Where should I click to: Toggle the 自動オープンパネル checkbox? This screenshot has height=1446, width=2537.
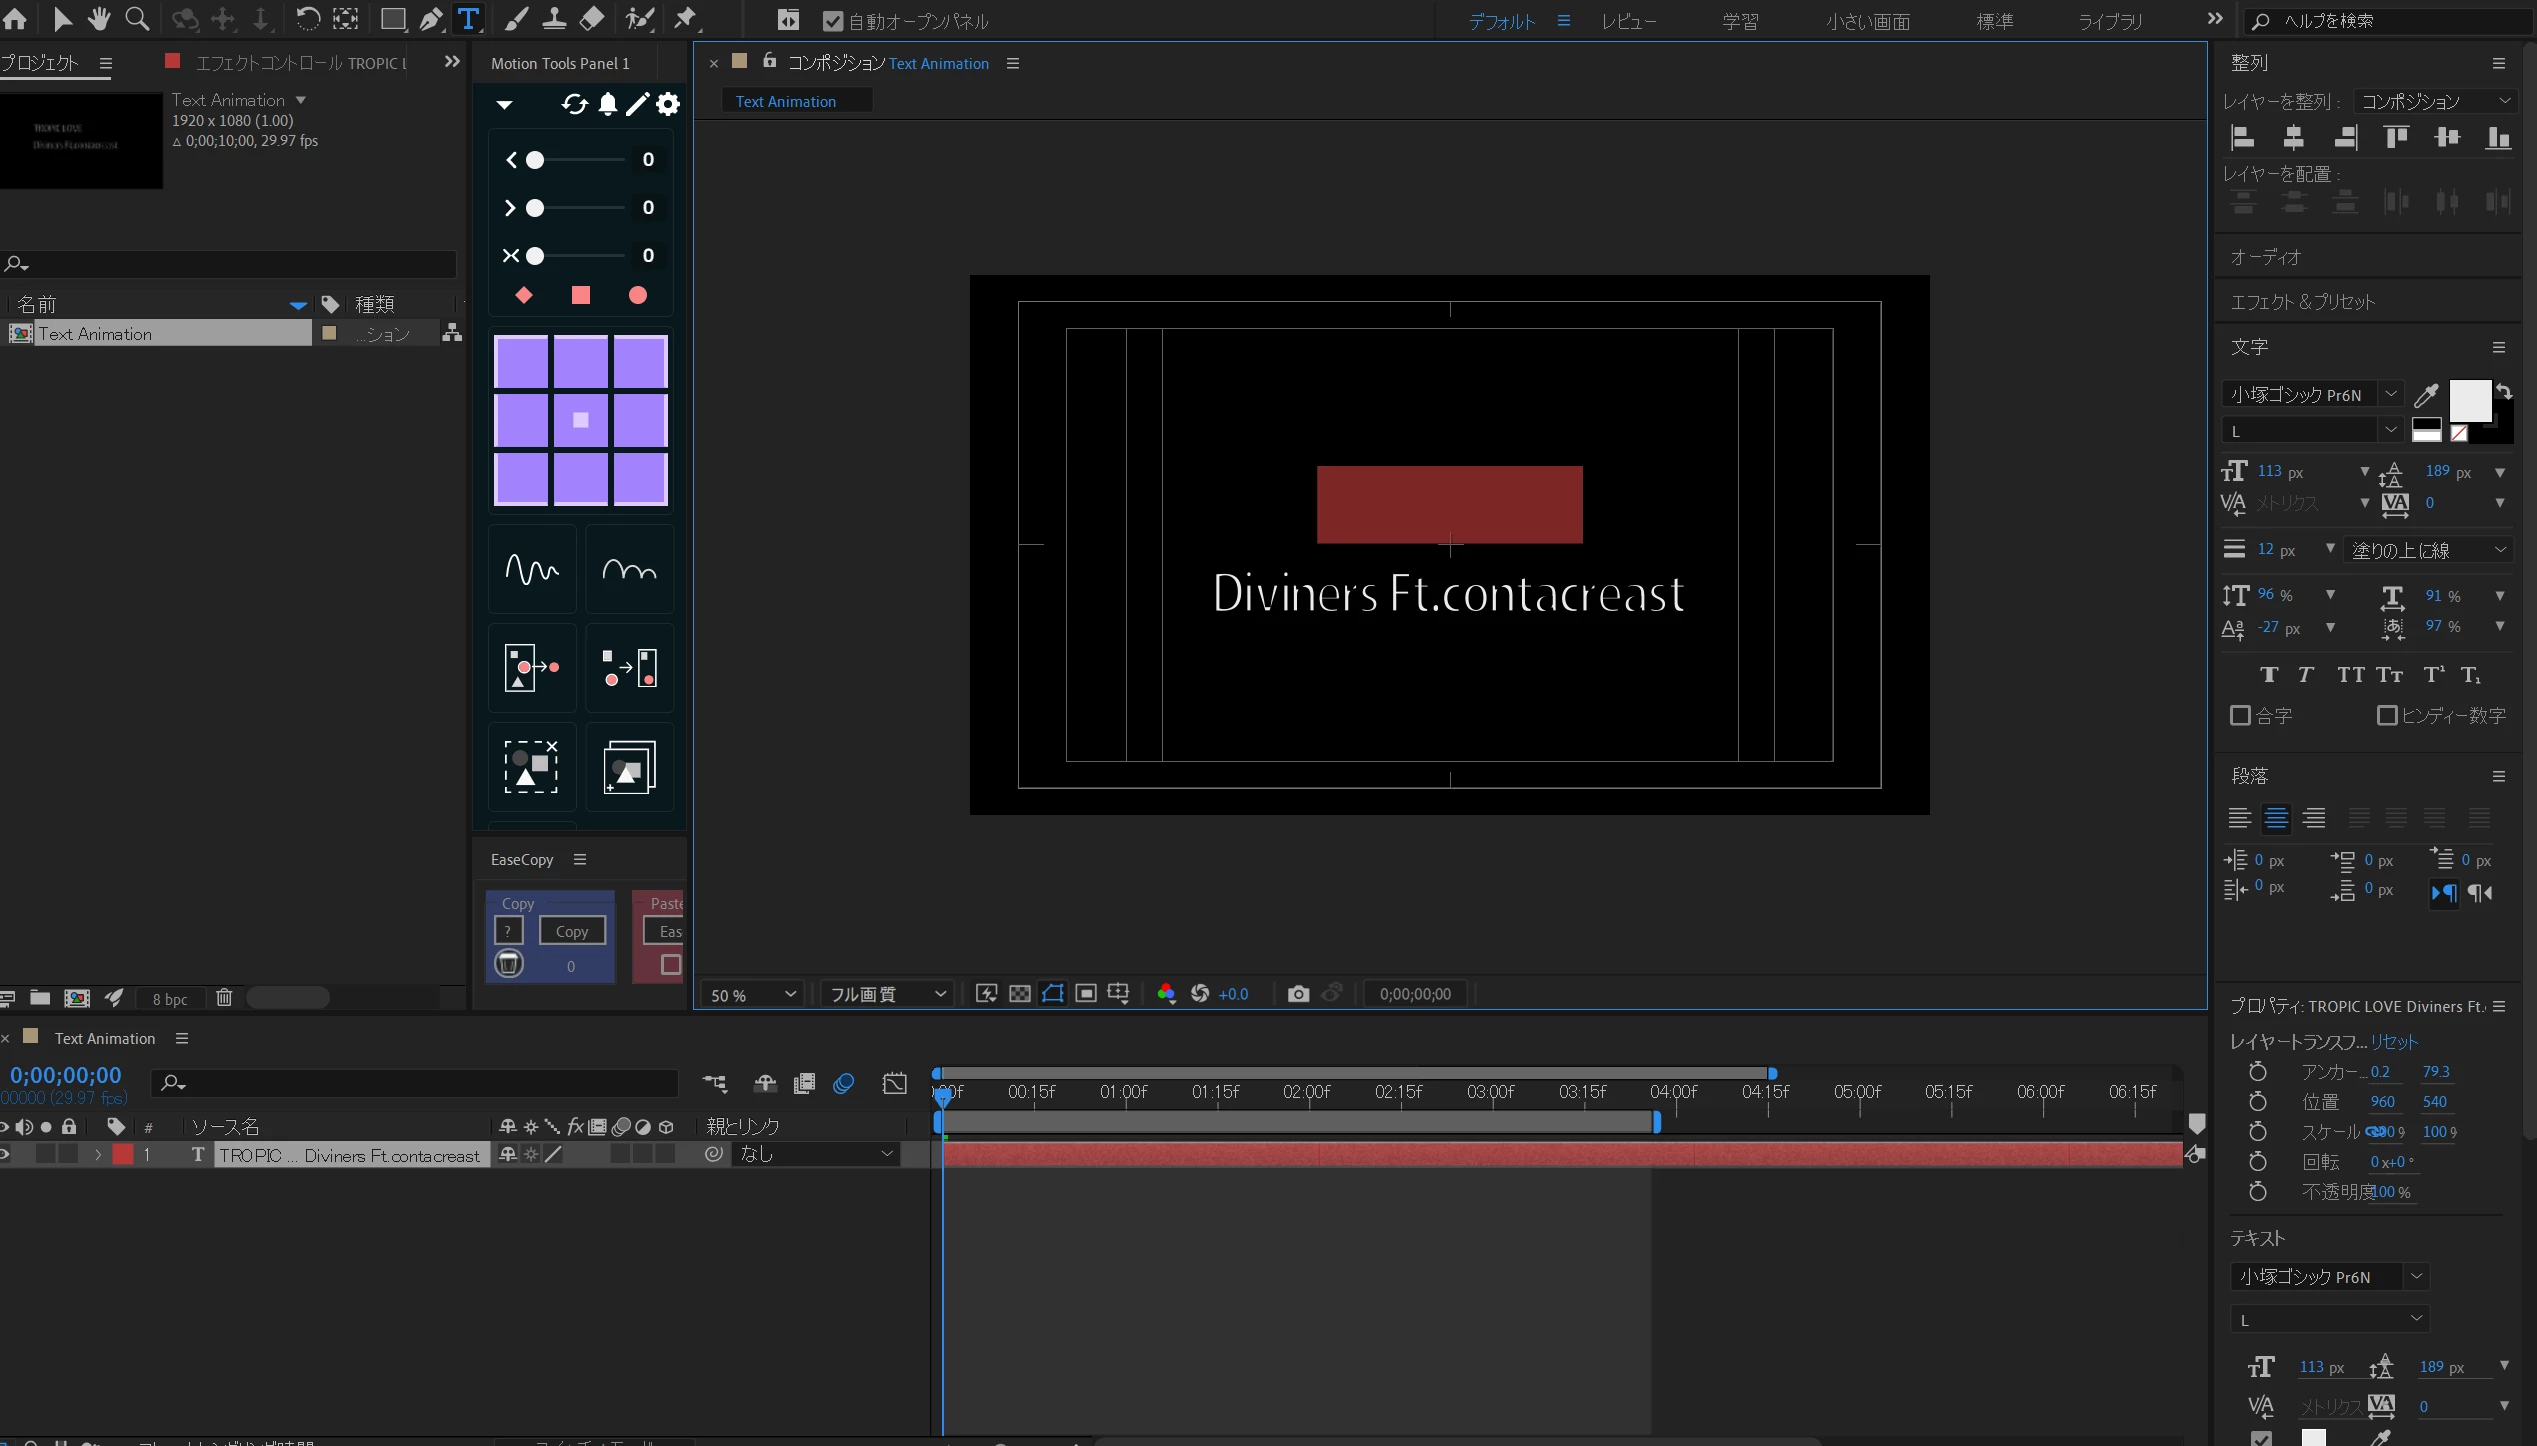(x=832, y=21)
